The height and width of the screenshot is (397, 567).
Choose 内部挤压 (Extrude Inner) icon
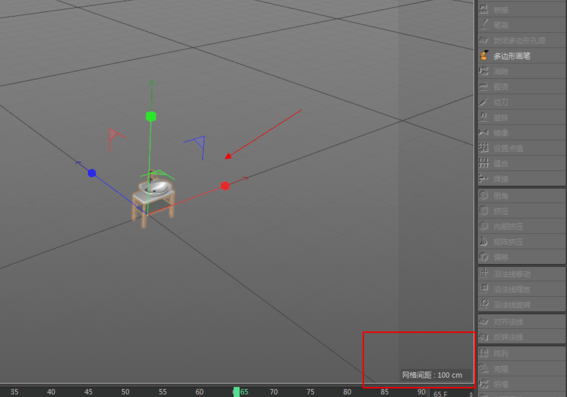pyautogui.click(x=483, y=226)
